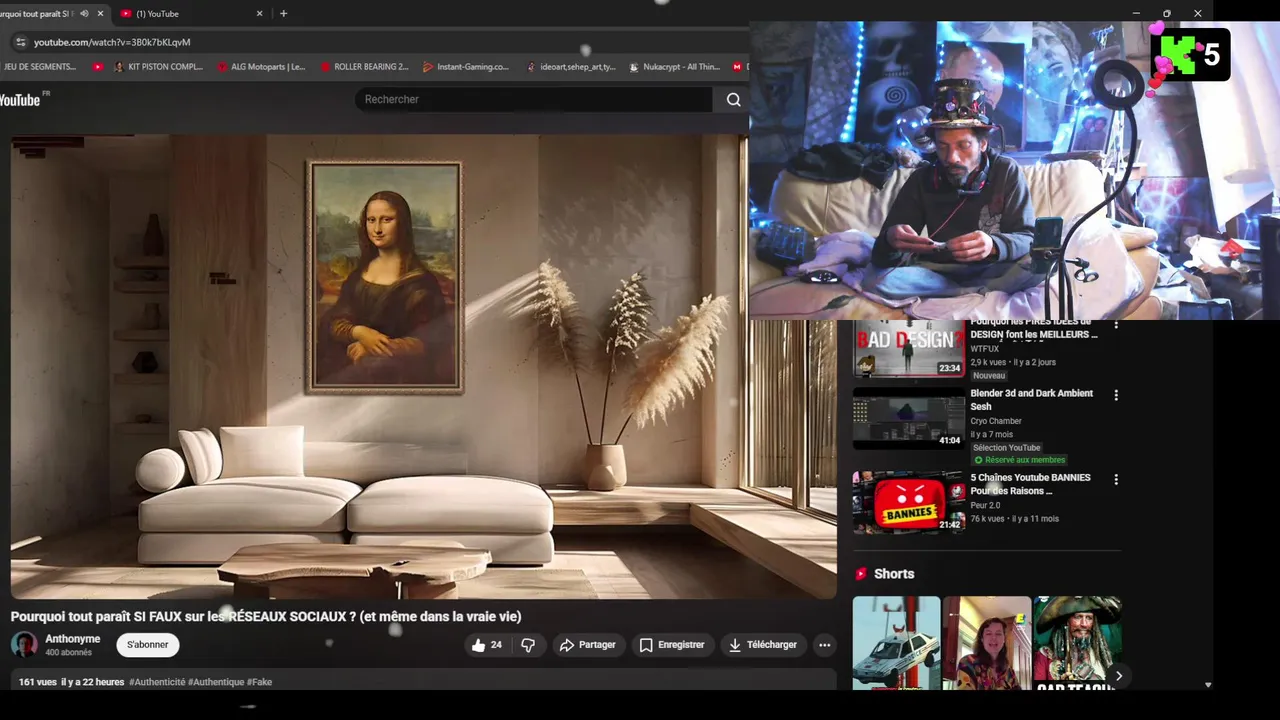The height and width of the screenshot is (720, 1280).
Task: Click the Réservé aux membres badge
Action: tap(1019, 460)
